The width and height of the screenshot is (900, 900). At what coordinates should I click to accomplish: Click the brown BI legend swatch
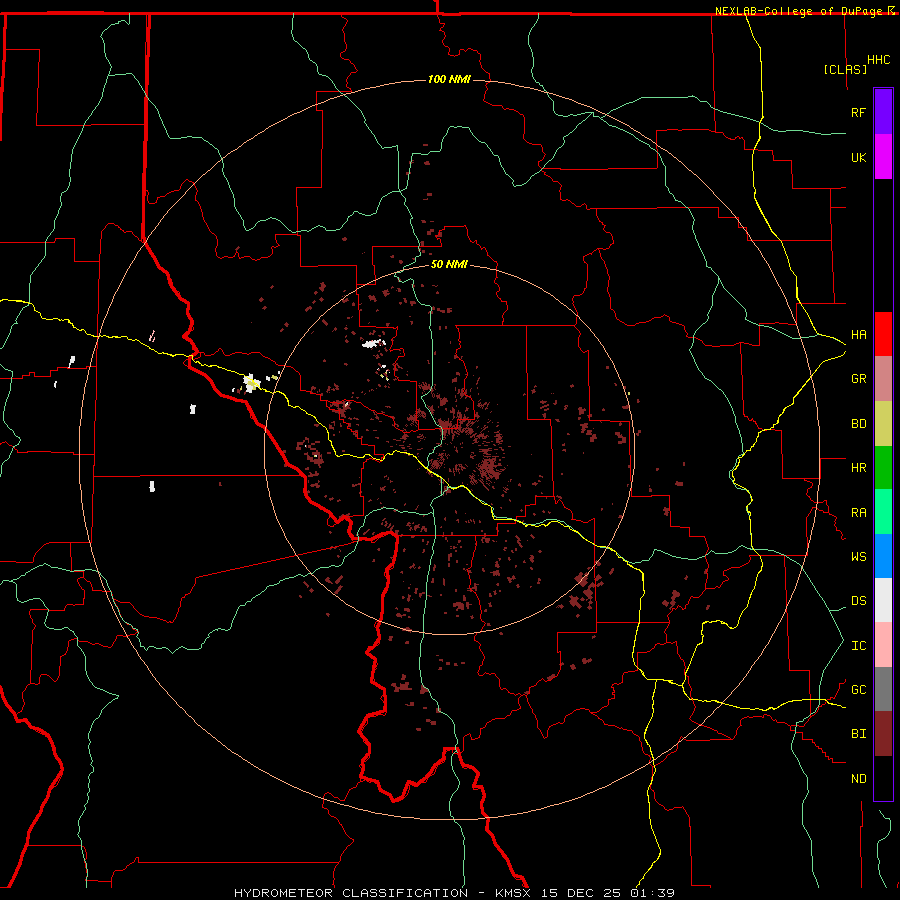click(883, 734)
